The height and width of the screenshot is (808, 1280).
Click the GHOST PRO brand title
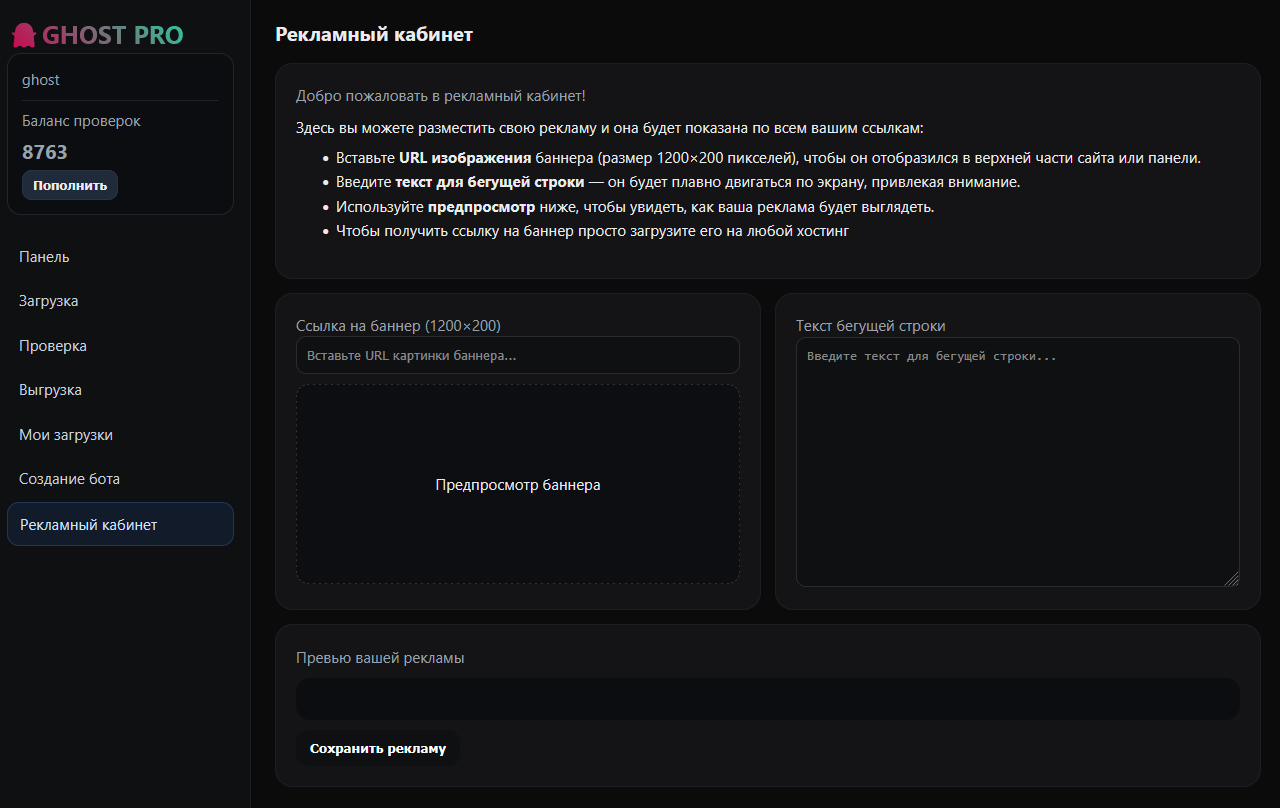(113, 36)
